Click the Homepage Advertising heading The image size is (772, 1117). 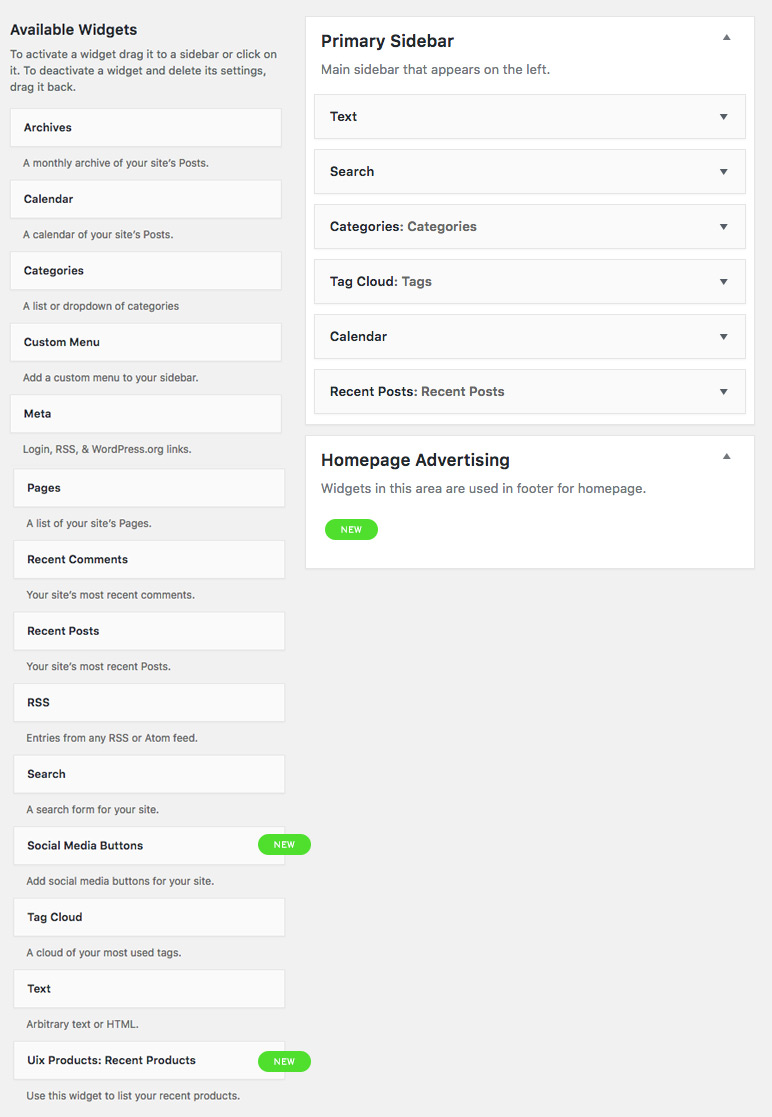(415, 460)
